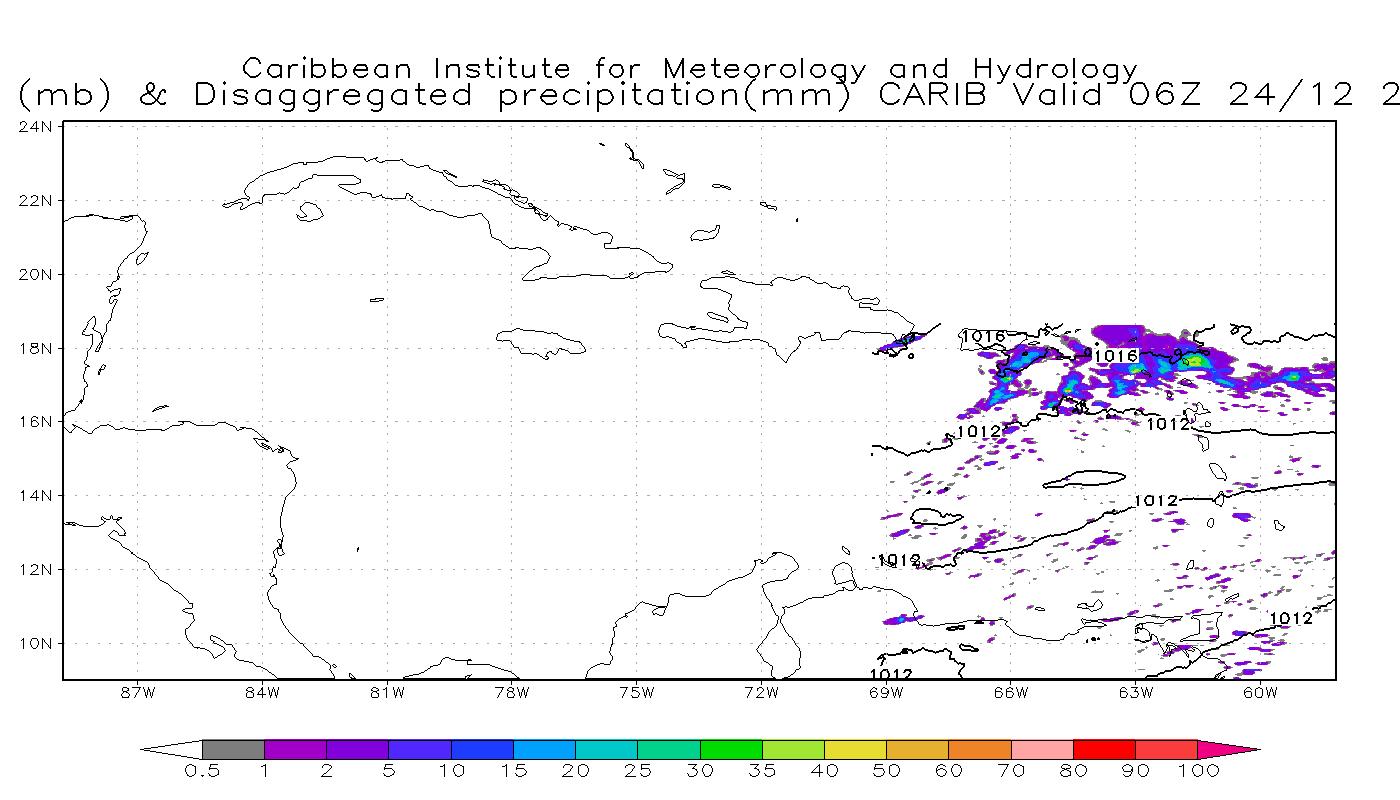Click the white arrow at legend's left end

point(172,749)
